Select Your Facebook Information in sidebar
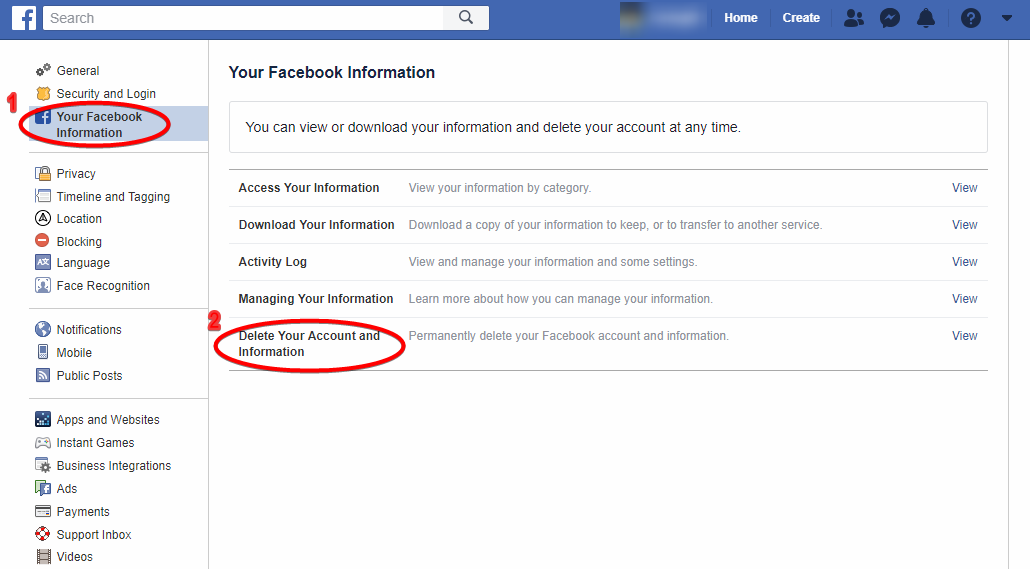 click(x=99, y=125)
